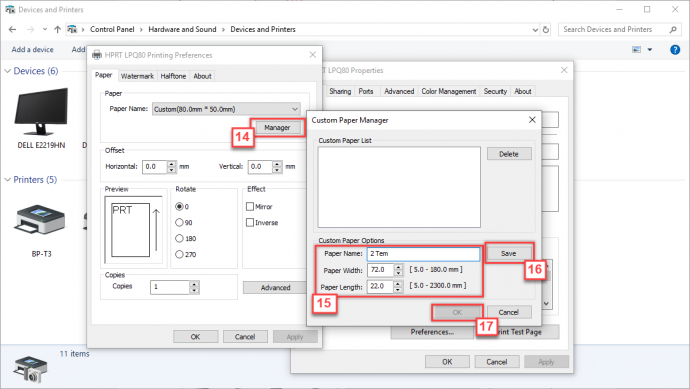690x389 pixels.
Task: Click the Horizontal offset field
Action: [154, 167]
